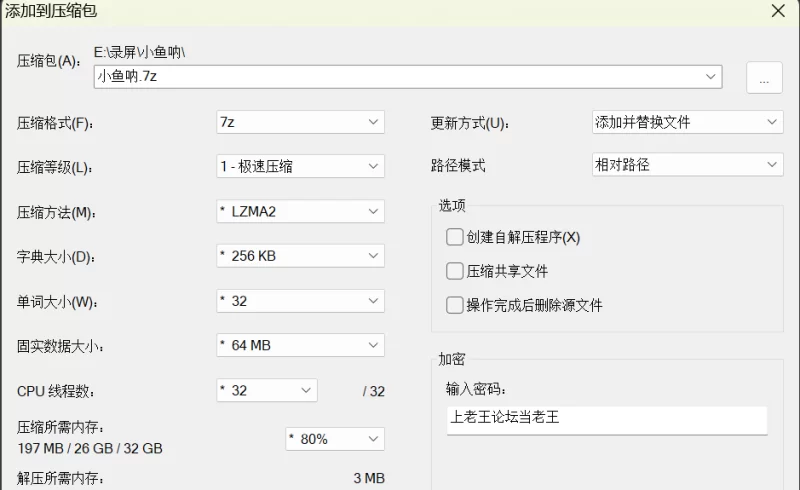Click the browse (...) button for archive path
This screenshot has height=490, width=800.
pyautogui.click(x=764, y=79)
